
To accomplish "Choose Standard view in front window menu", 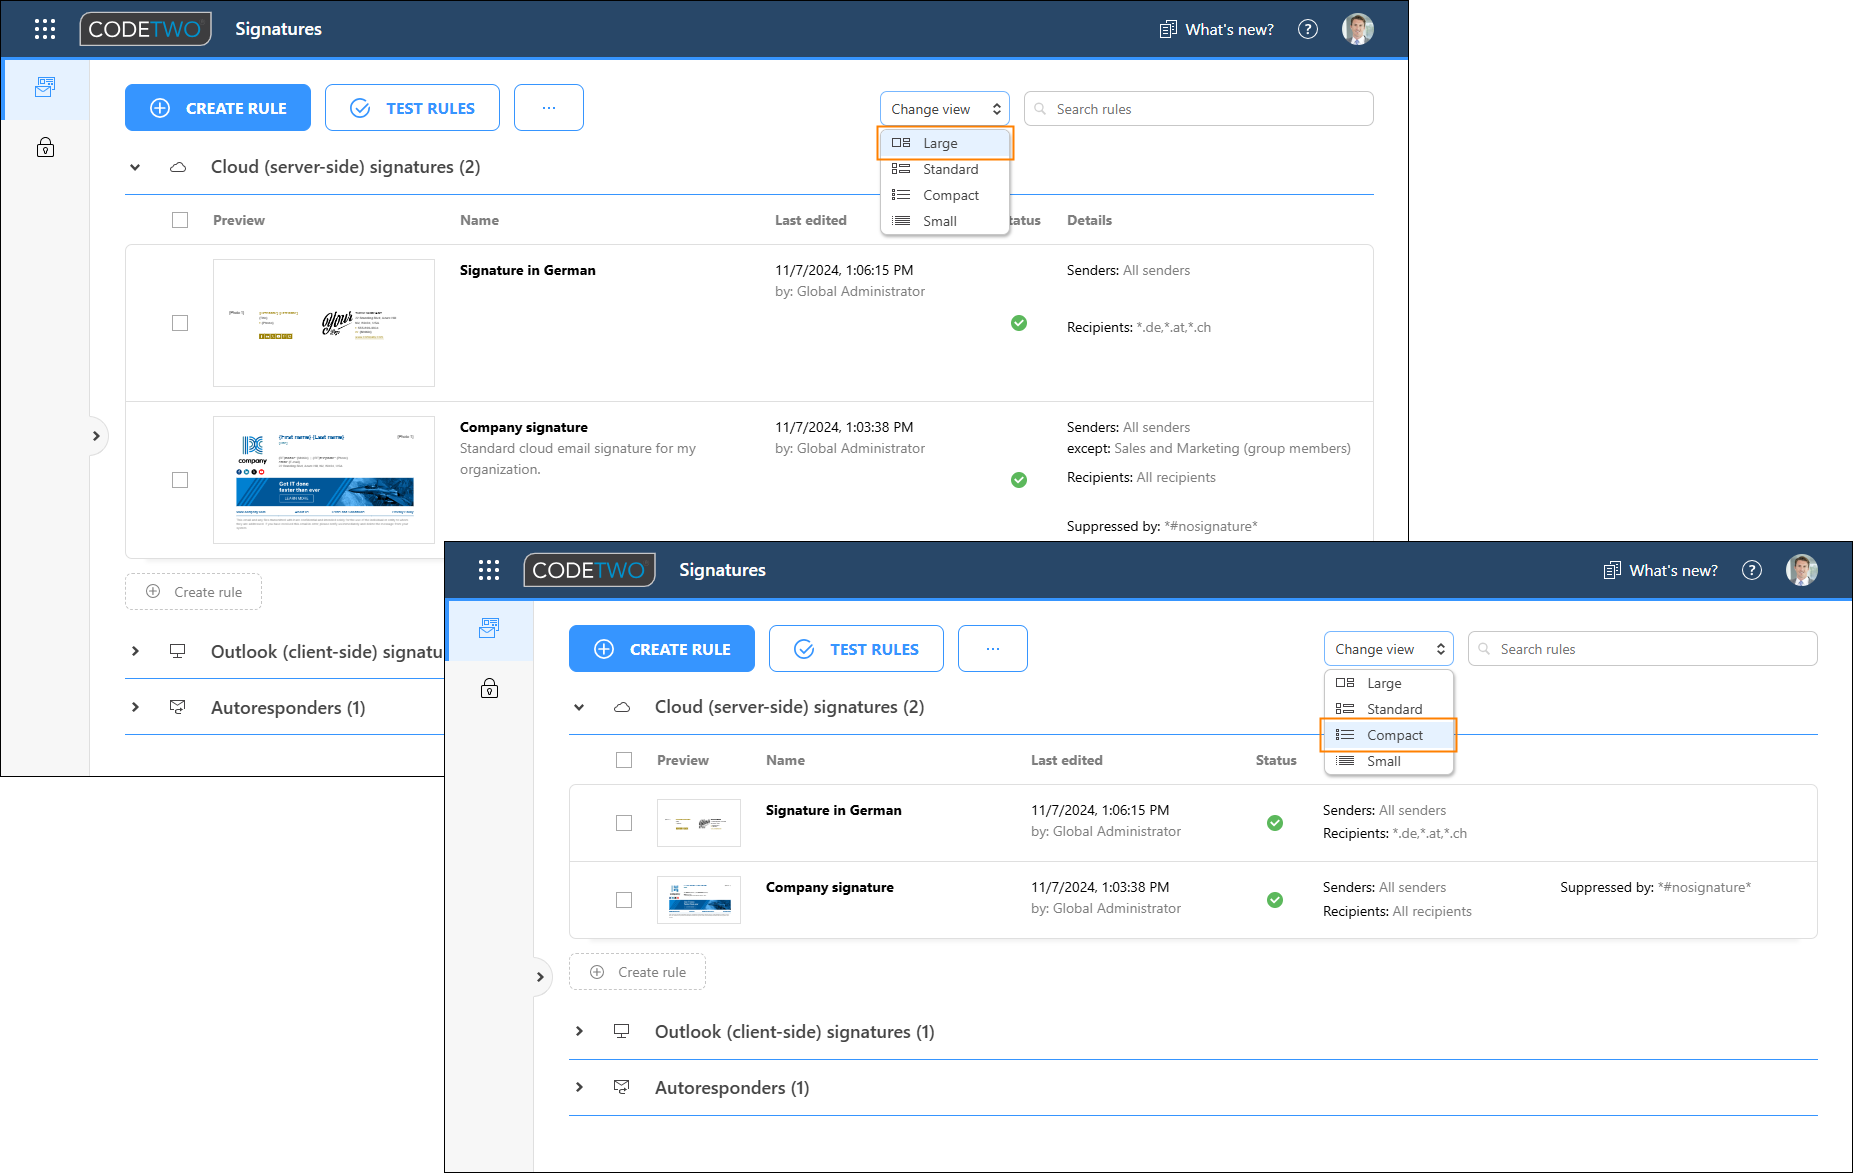I will [1389, 709].
